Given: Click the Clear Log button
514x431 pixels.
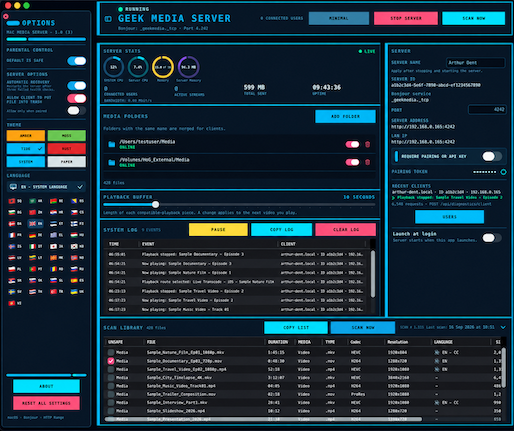Looking at the screenshot, I should tap(346, 230).
